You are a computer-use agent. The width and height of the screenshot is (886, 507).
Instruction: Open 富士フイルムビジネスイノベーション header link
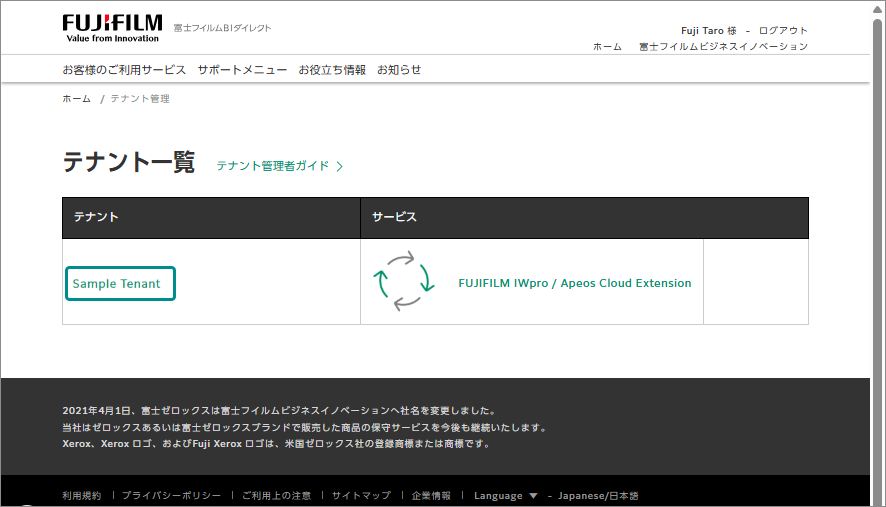click(x=723, y=47)
